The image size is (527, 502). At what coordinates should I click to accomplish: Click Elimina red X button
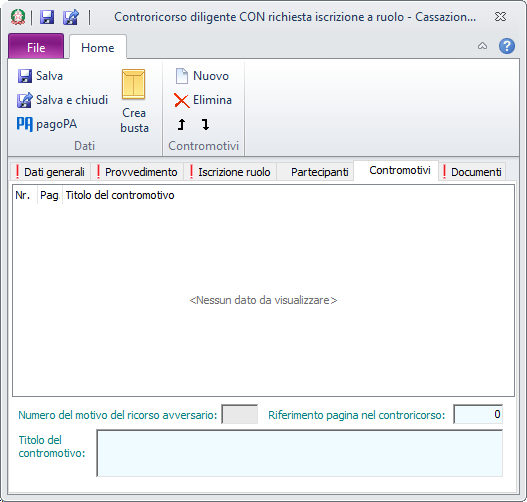(203, 100)
